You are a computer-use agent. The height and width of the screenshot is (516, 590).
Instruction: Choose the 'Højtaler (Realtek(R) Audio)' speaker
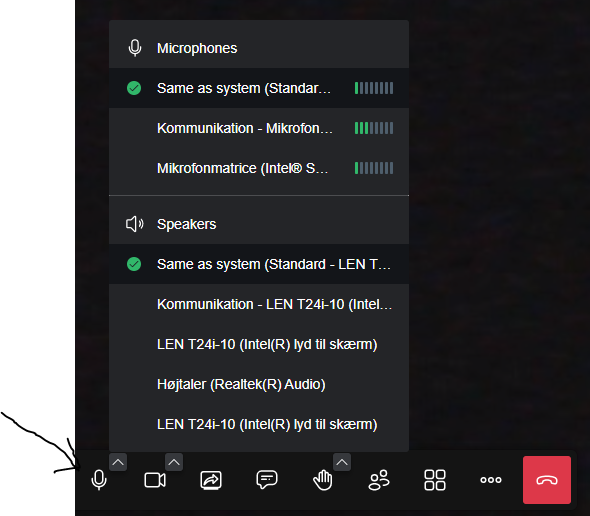coord(259,384)
